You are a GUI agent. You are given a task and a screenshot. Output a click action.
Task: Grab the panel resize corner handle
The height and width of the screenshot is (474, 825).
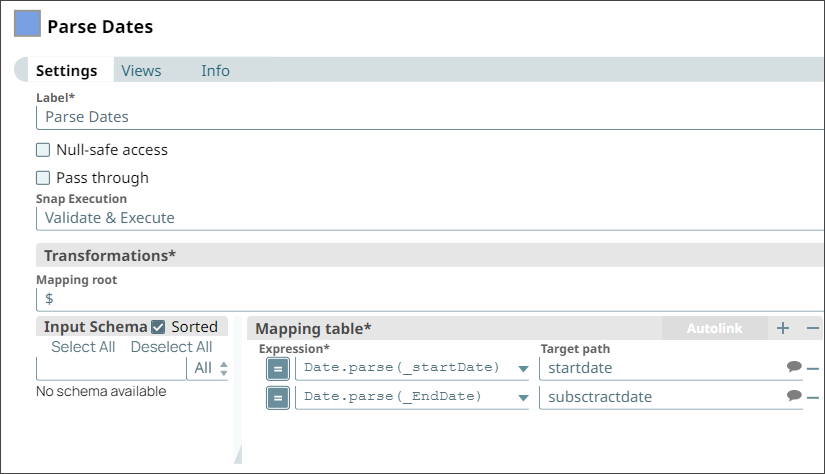pyautogui.click(x=238, y=455)
